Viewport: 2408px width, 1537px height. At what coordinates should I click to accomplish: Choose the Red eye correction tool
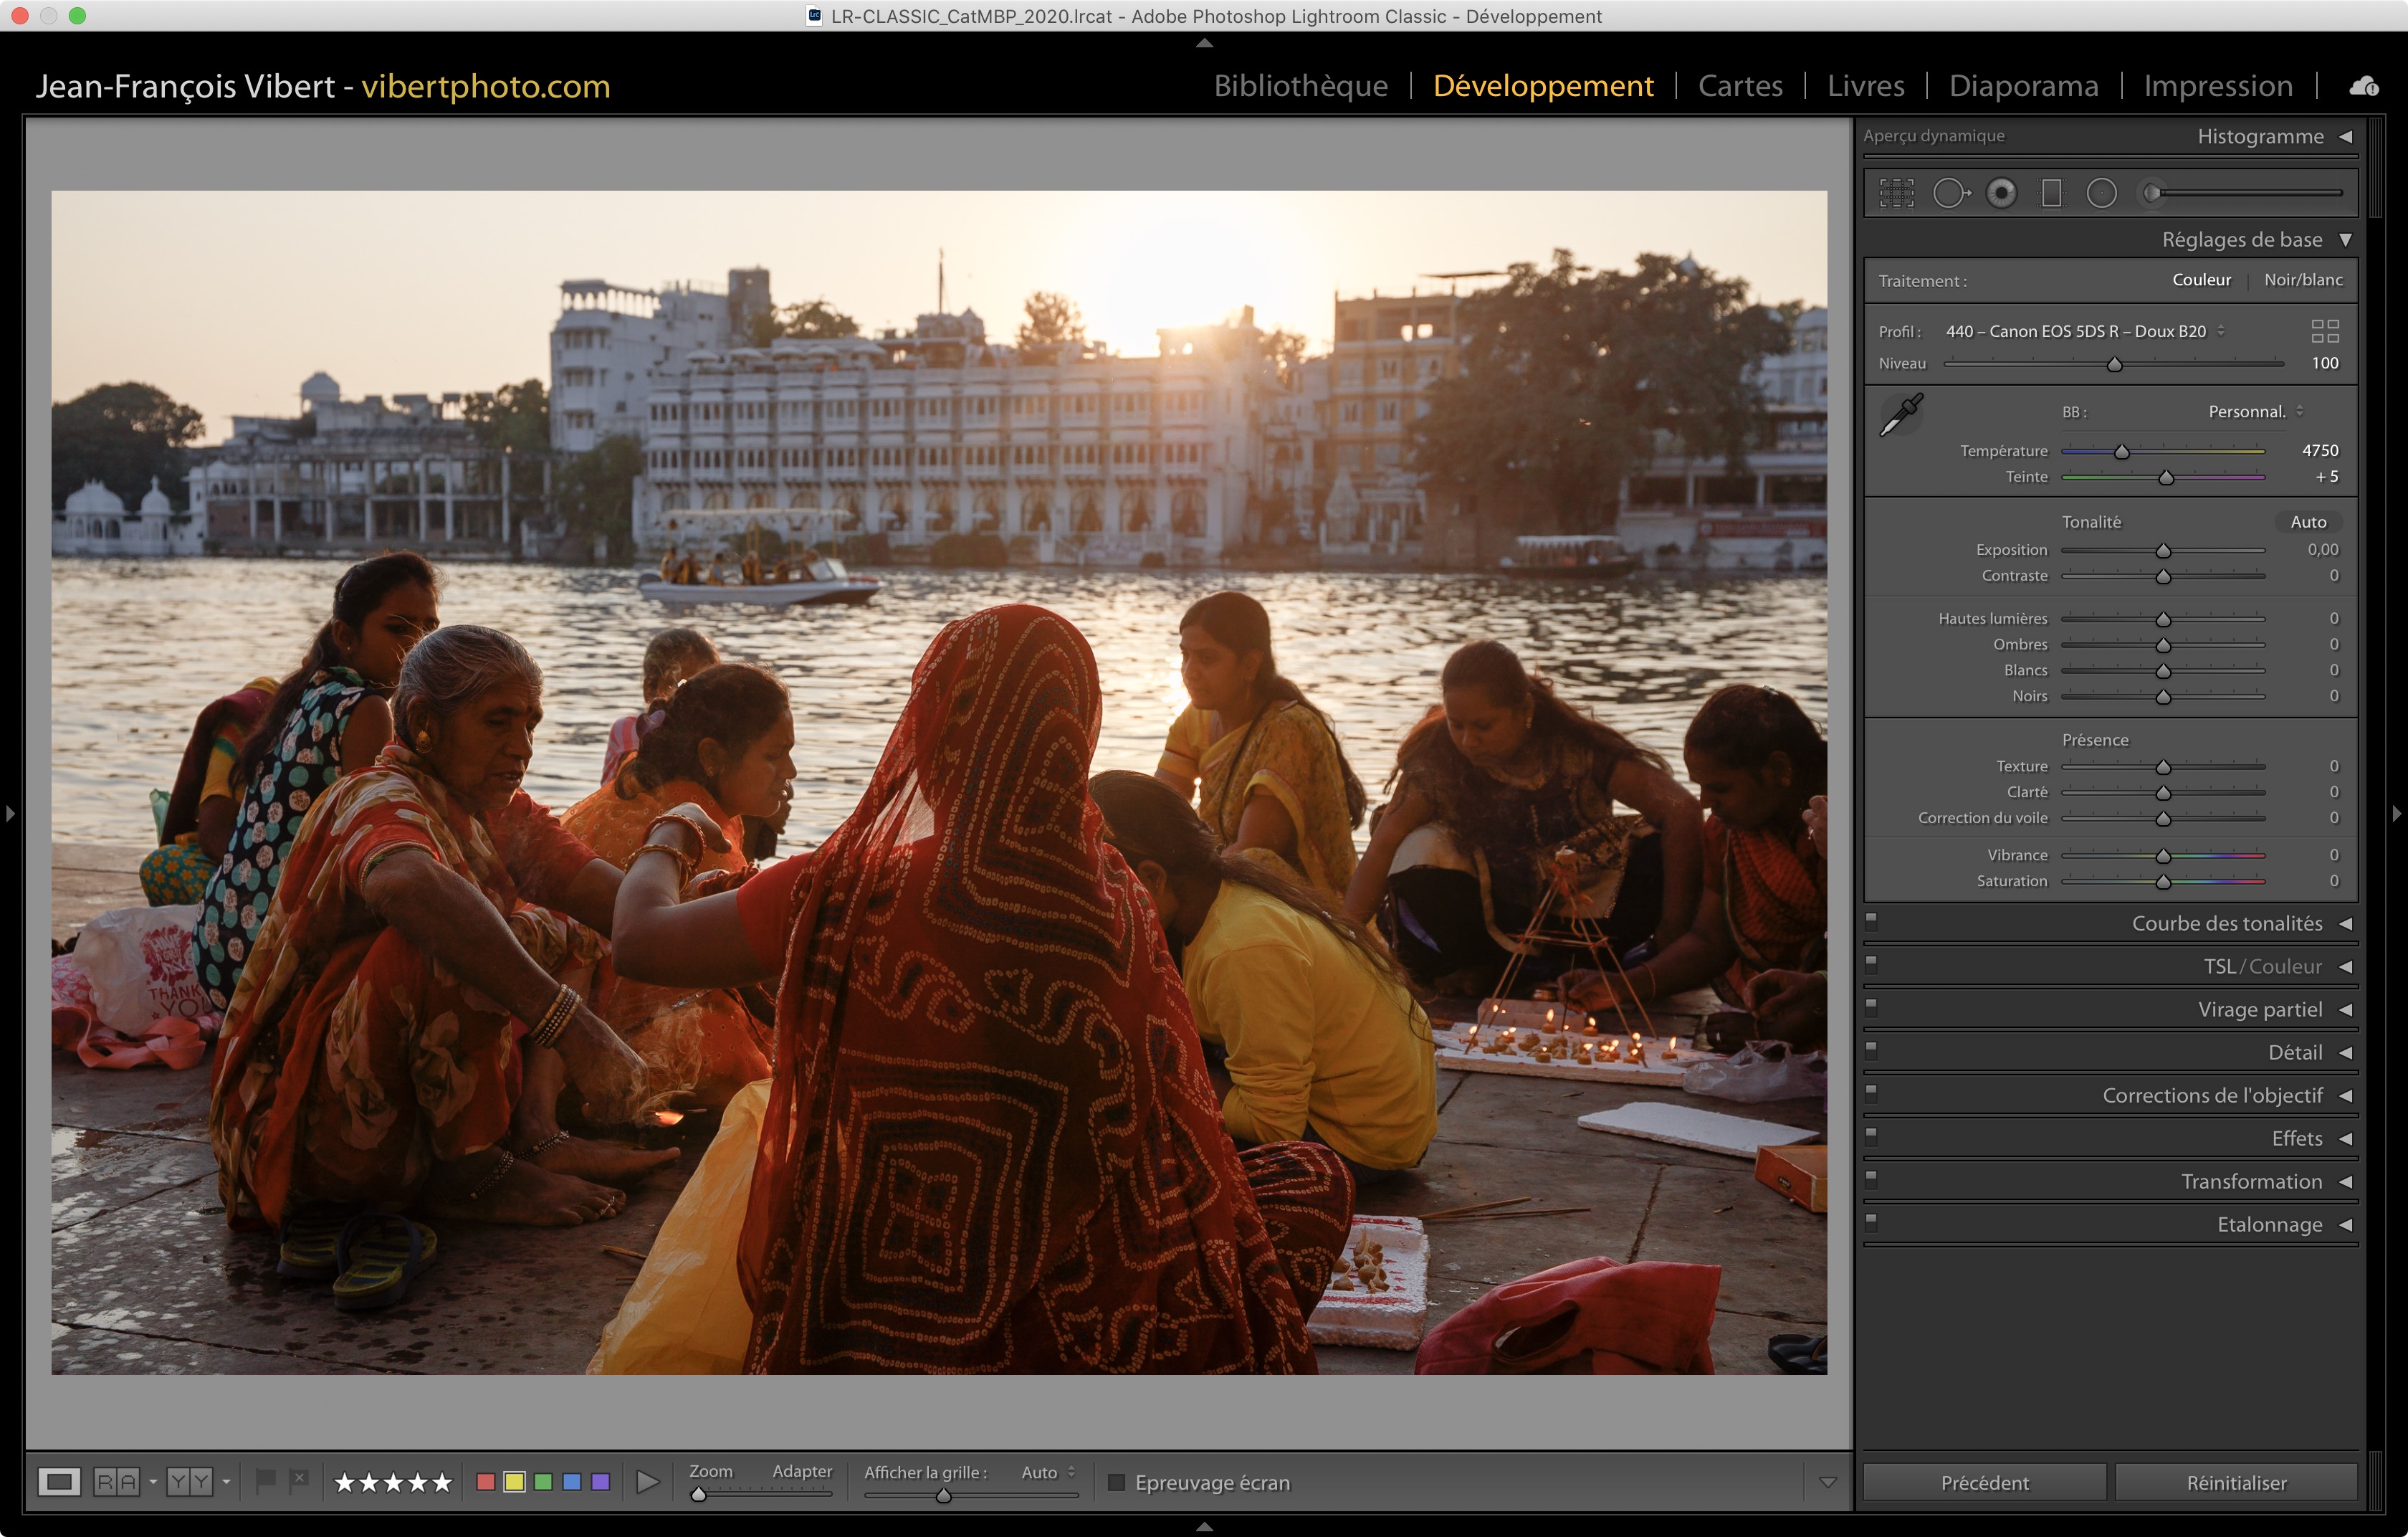coord(2001,193)
